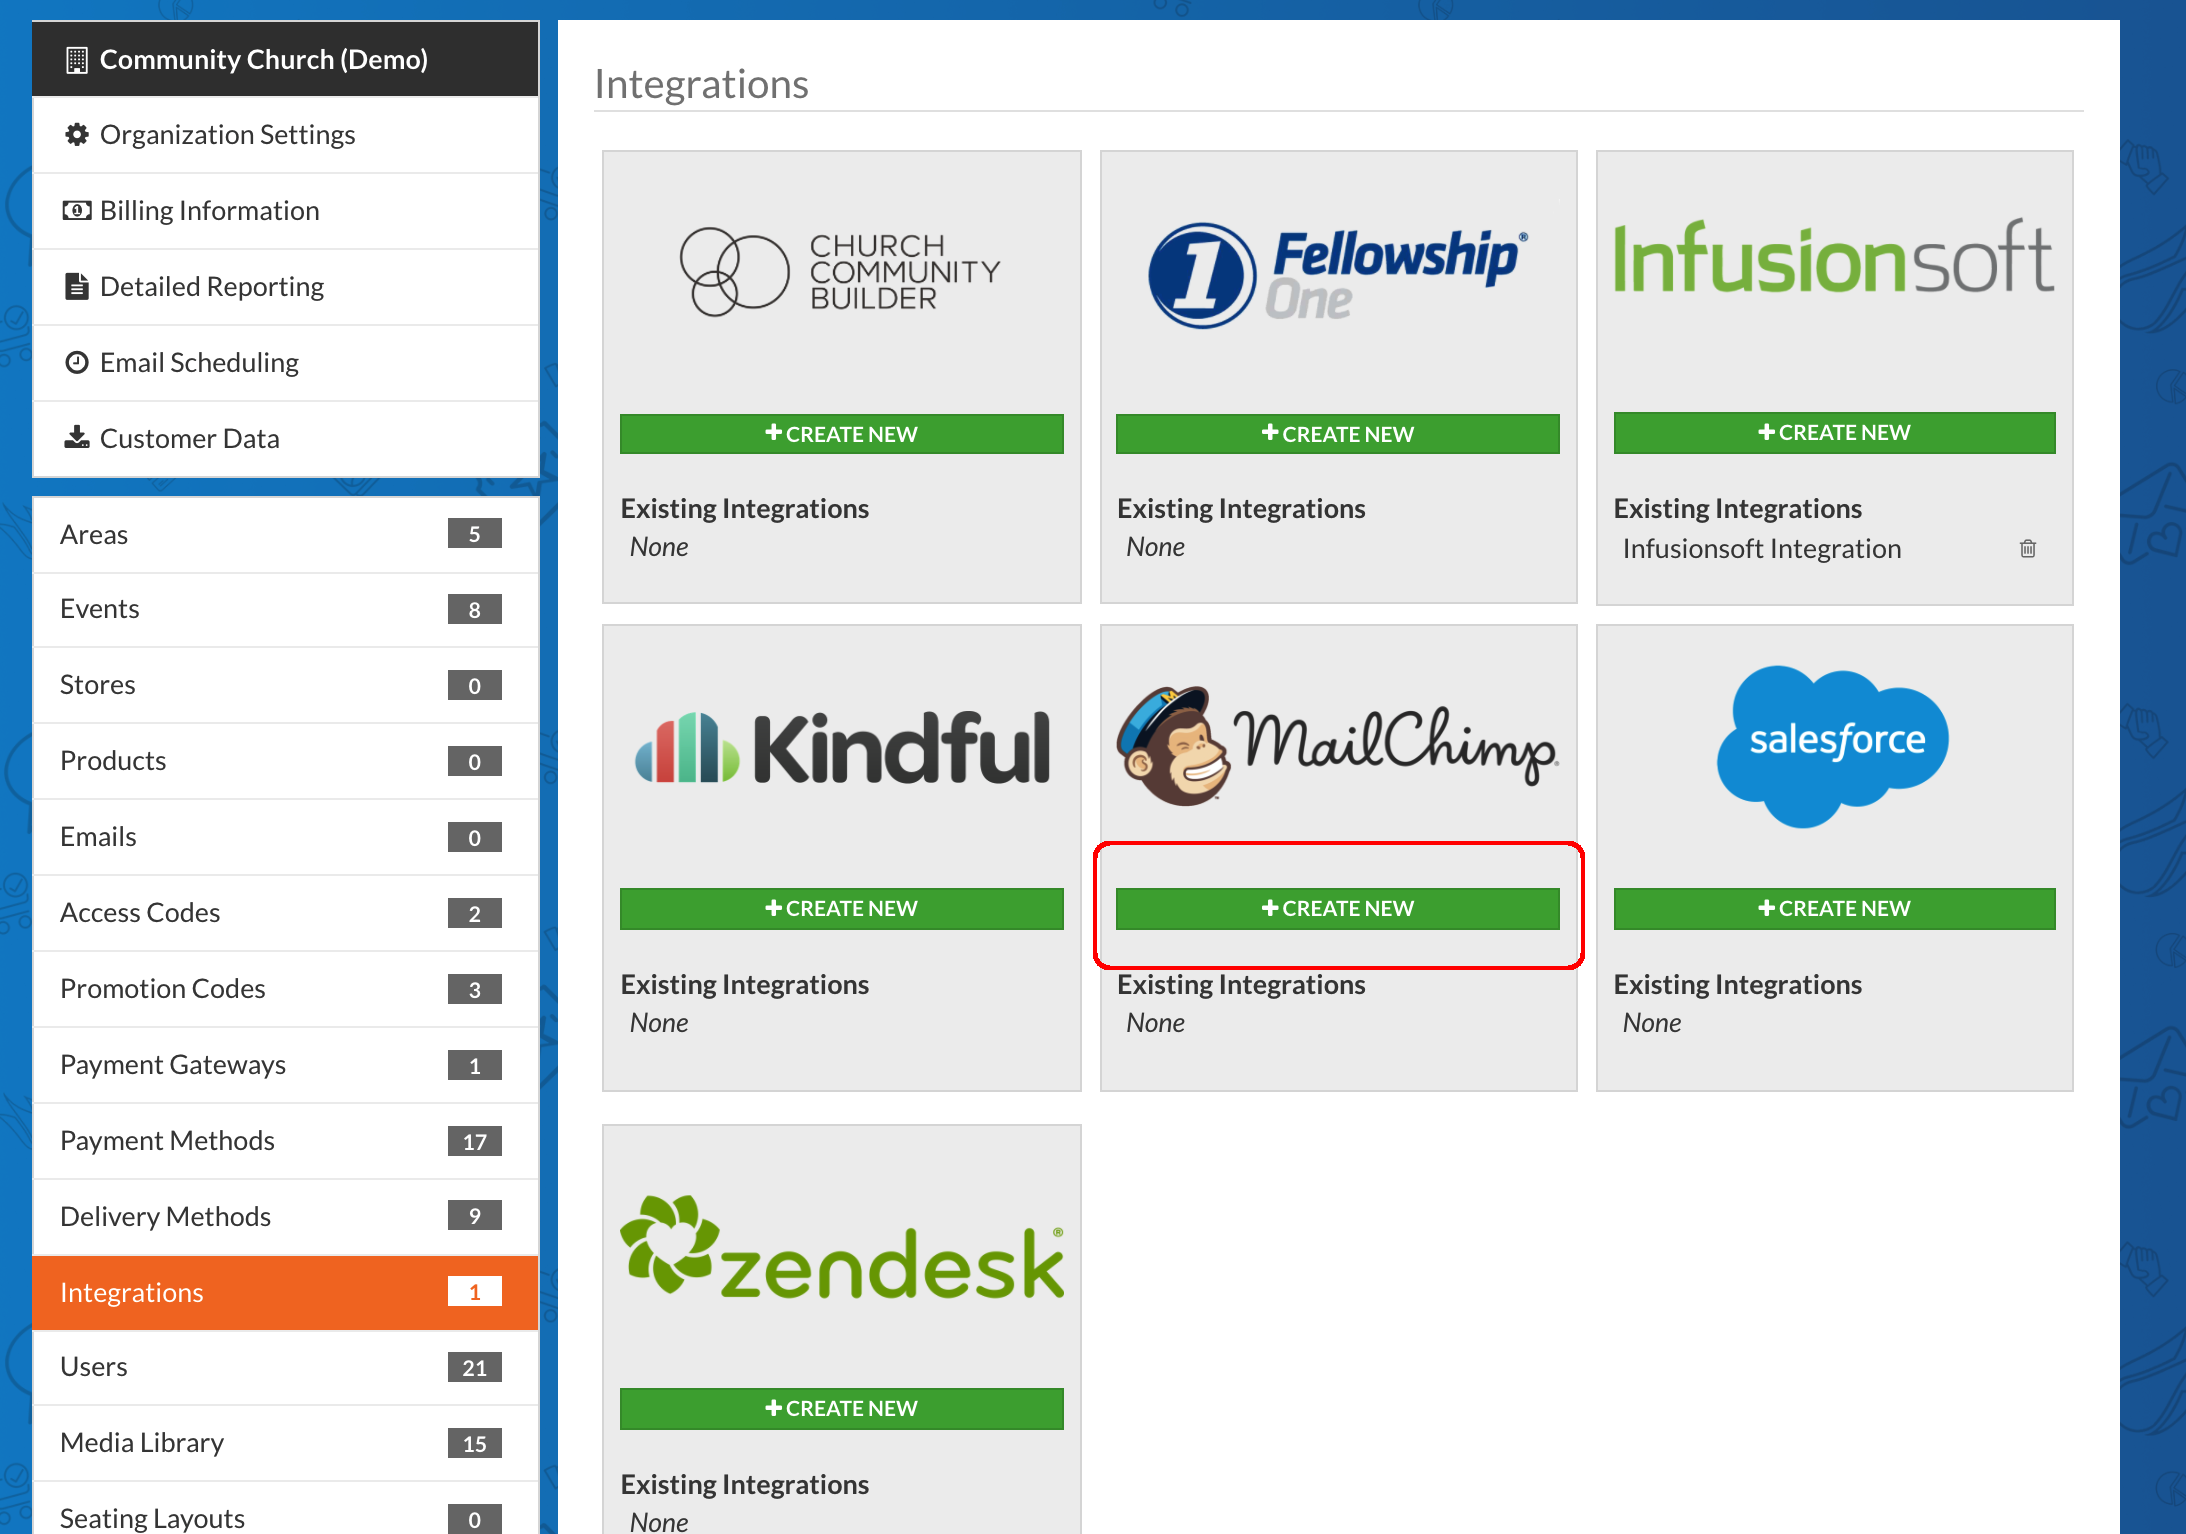Click the Detailed Reporting document icon

click(x=76, y=286)
